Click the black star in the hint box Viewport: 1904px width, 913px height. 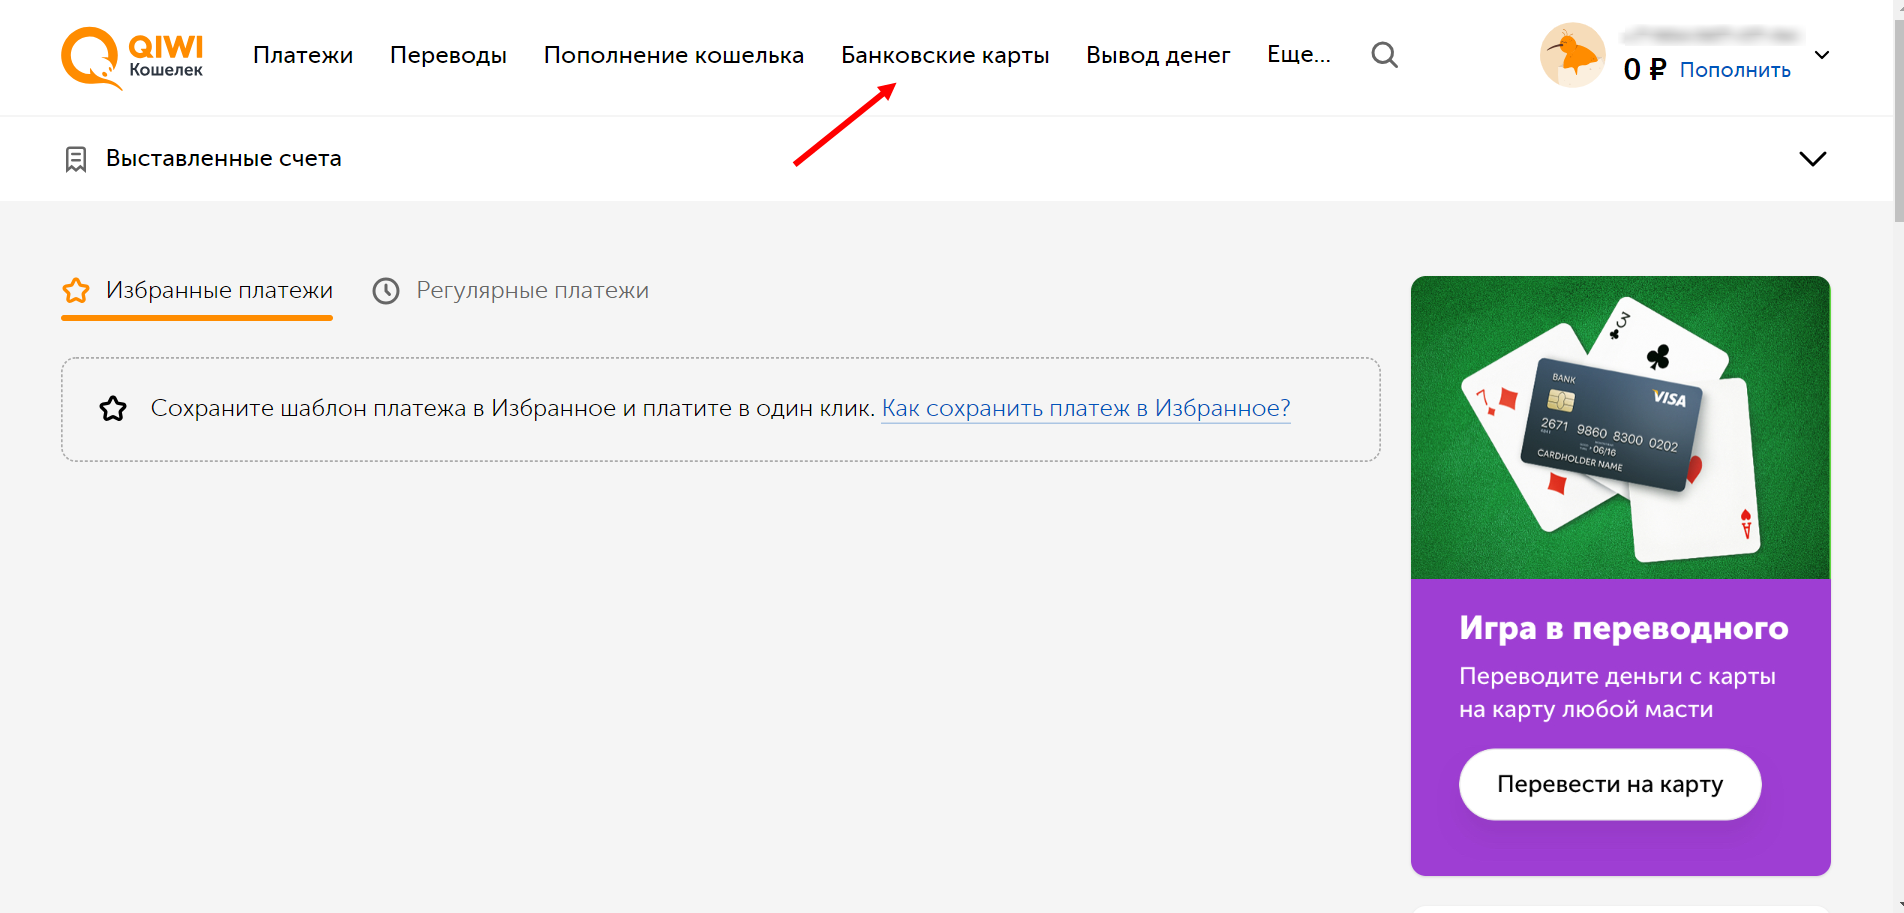tap(113, 409)
